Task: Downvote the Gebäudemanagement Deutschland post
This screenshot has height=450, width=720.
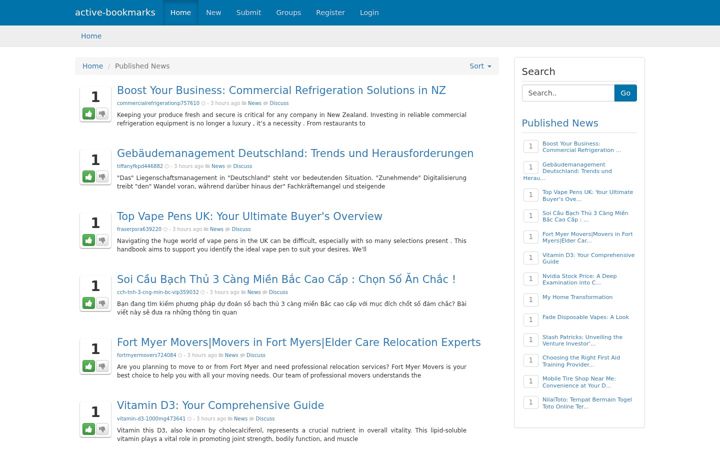Action: pos(102,177)
